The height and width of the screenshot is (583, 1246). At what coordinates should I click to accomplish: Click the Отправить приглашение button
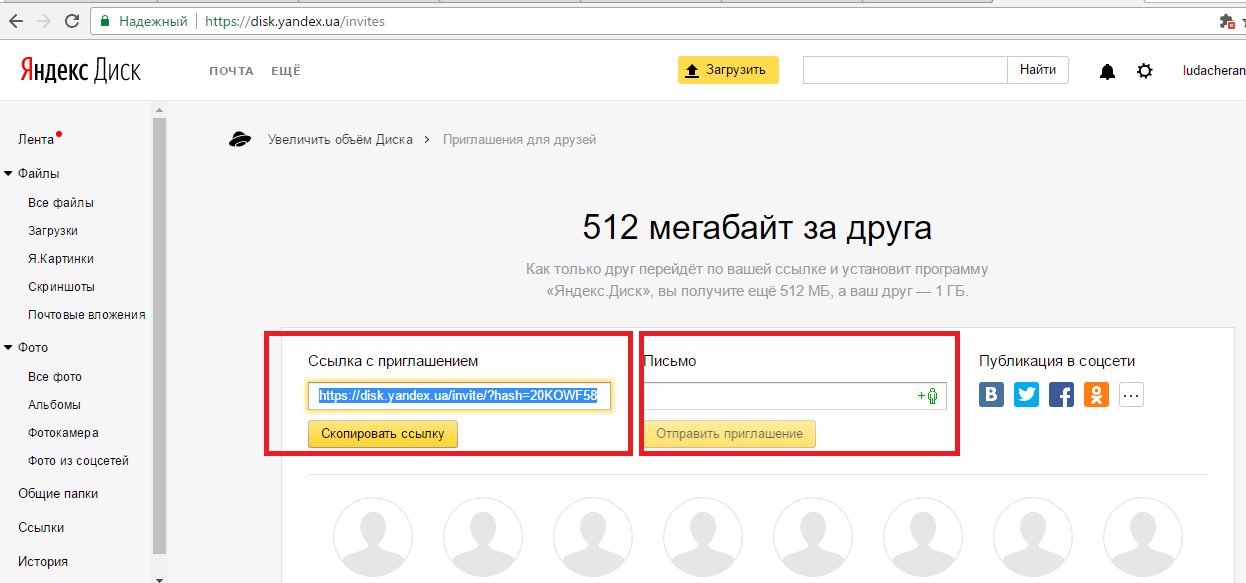pyautogui.click(x=729, y=434)
